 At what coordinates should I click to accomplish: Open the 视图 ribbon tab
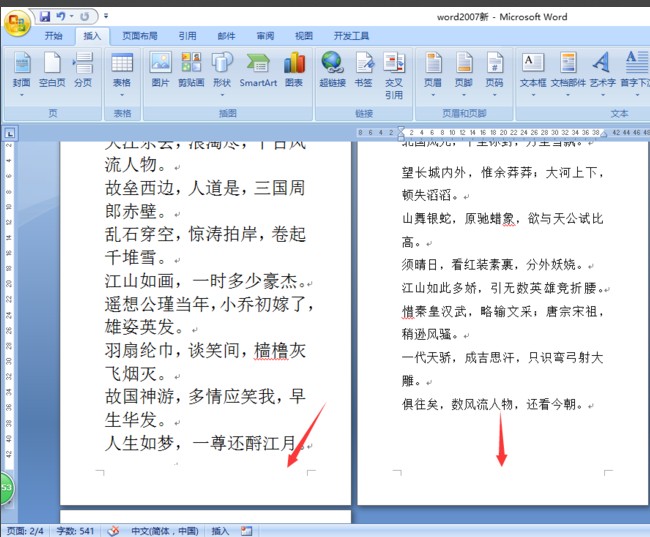click(x=303, y=36)
